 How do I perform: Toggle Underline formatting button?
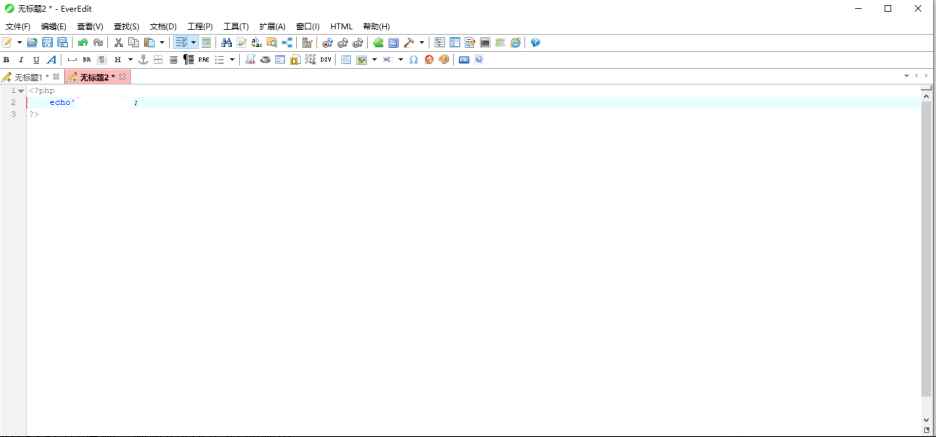point(35,60)
